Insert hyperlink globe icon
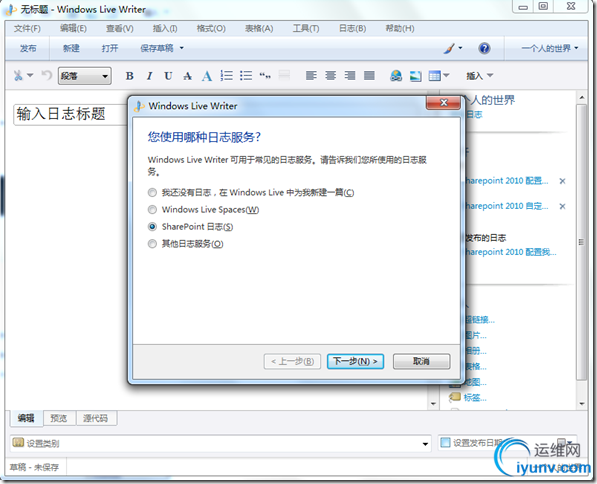Image resolution: width=597 pixels, height=484 pixels. pyautogui.click(x=396, y=76)
